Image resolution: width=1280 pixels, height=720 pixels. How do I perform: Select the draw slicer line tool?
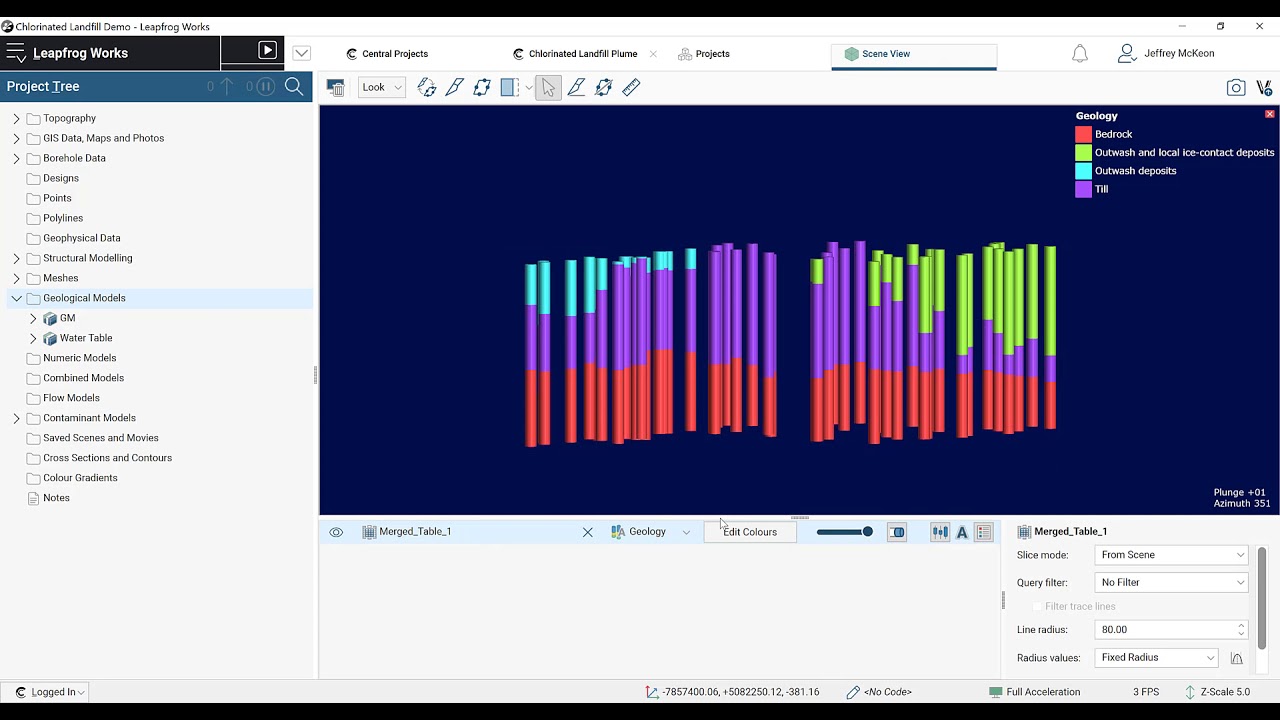[x=455, y=87]
